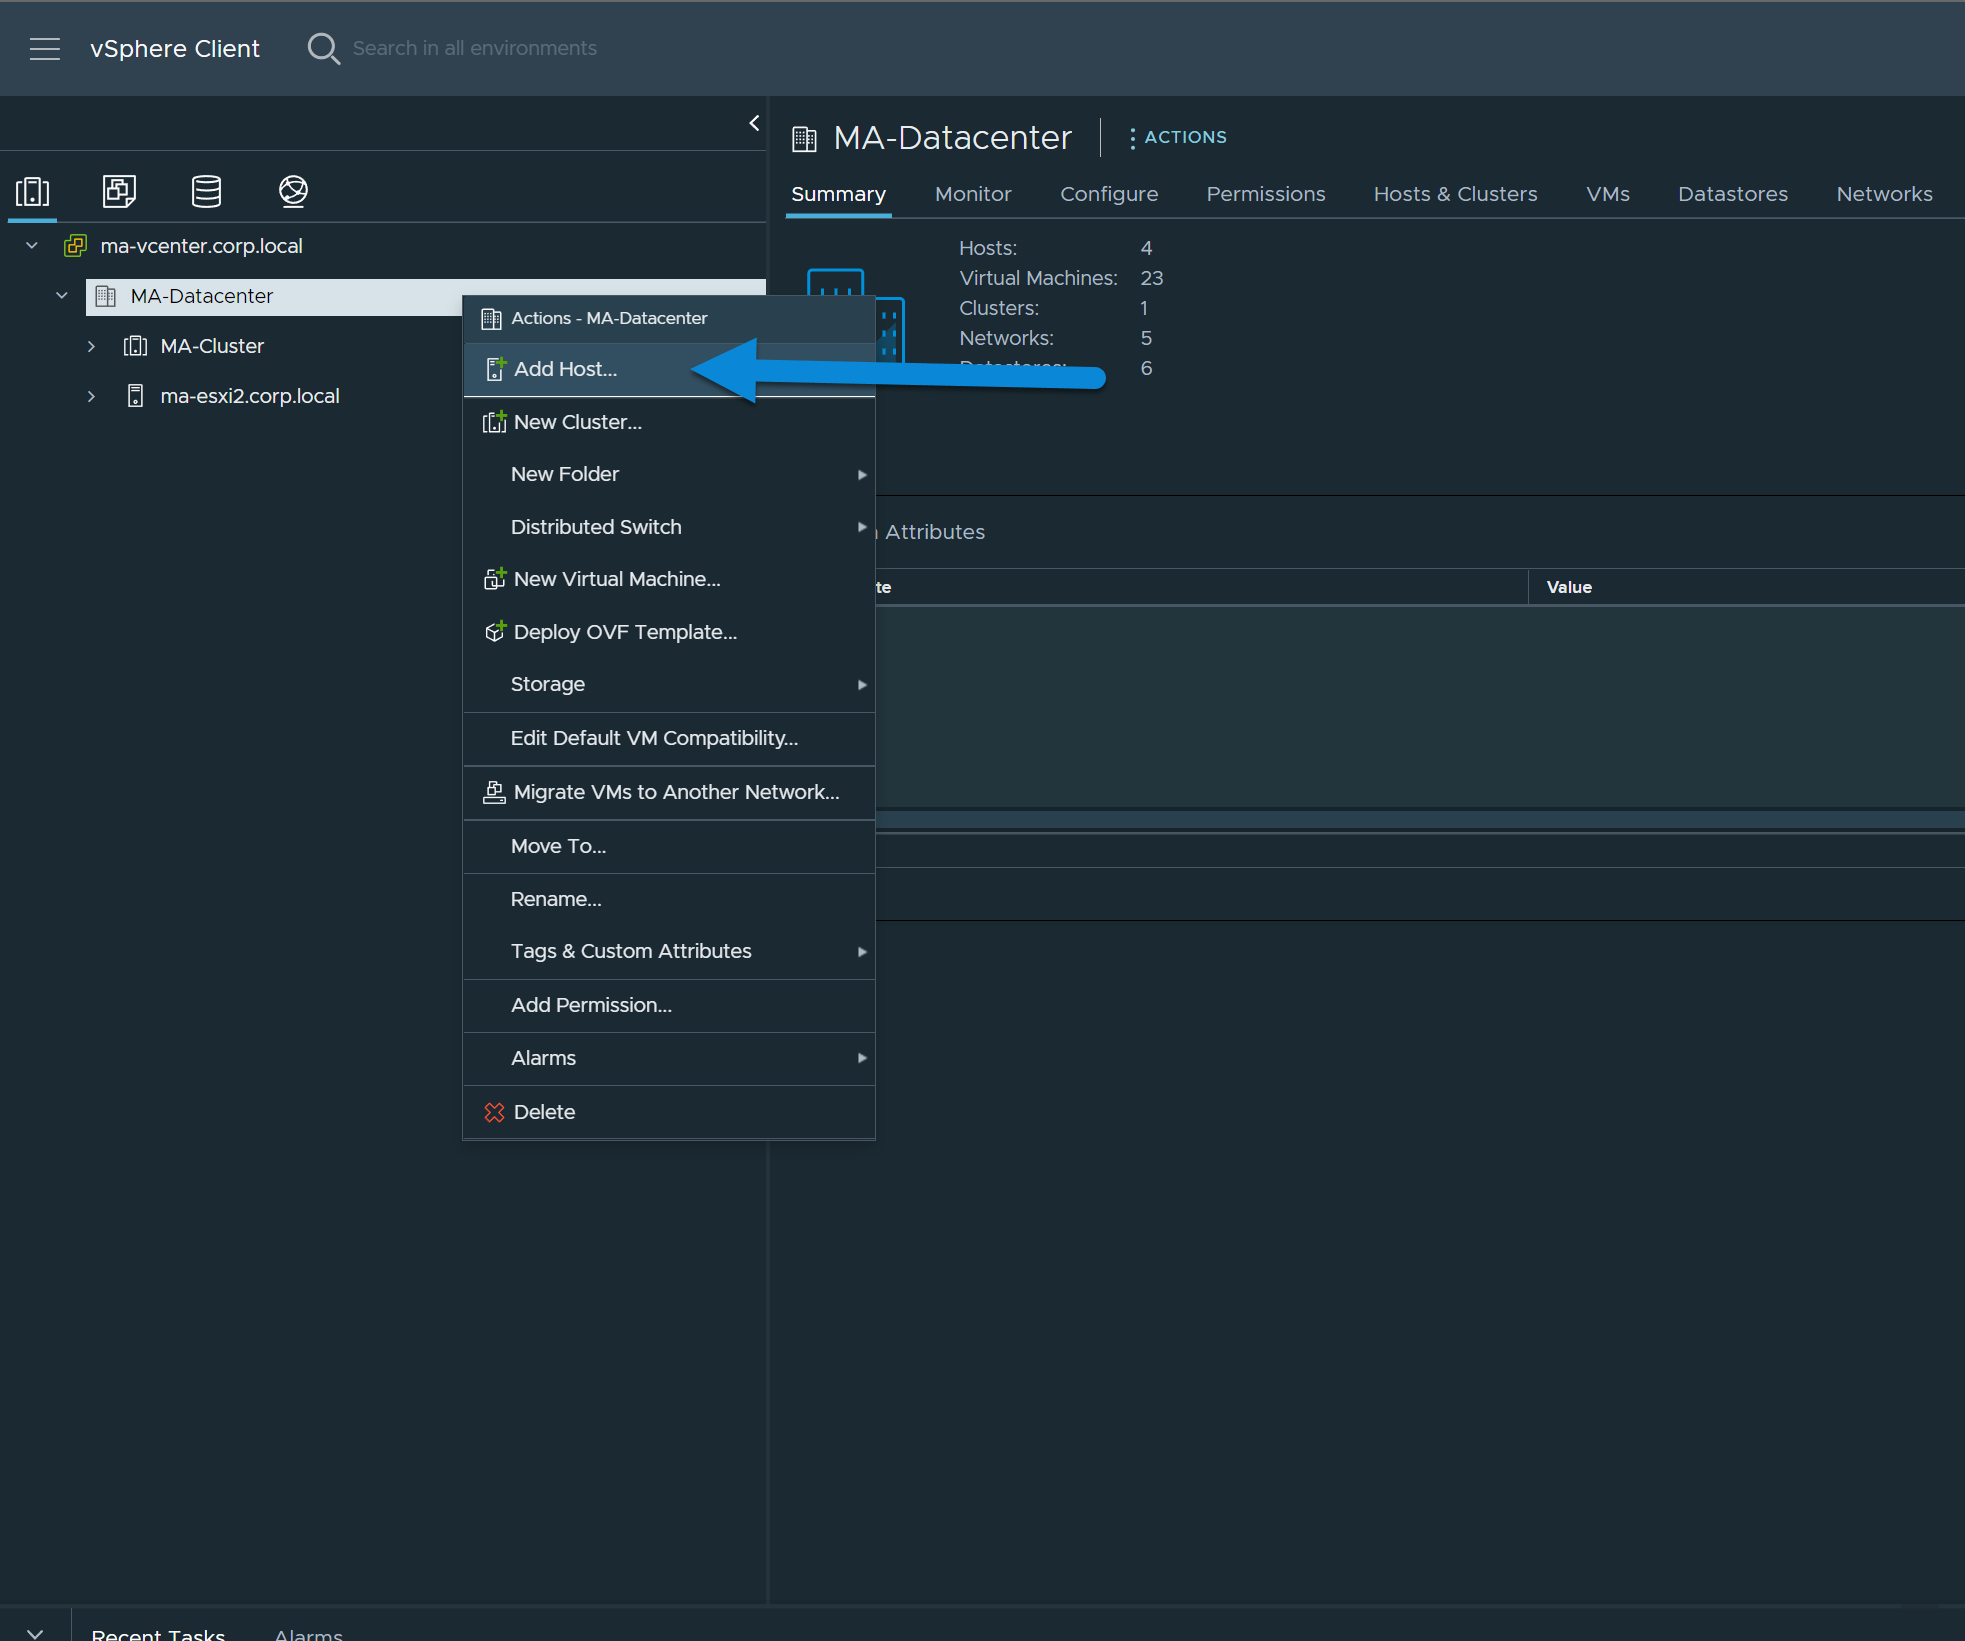Open the Distributed Switch submenu arrow
The height and width of the screenshot is (1641, 1965).
pyautogui.click(x=862, y=527)
